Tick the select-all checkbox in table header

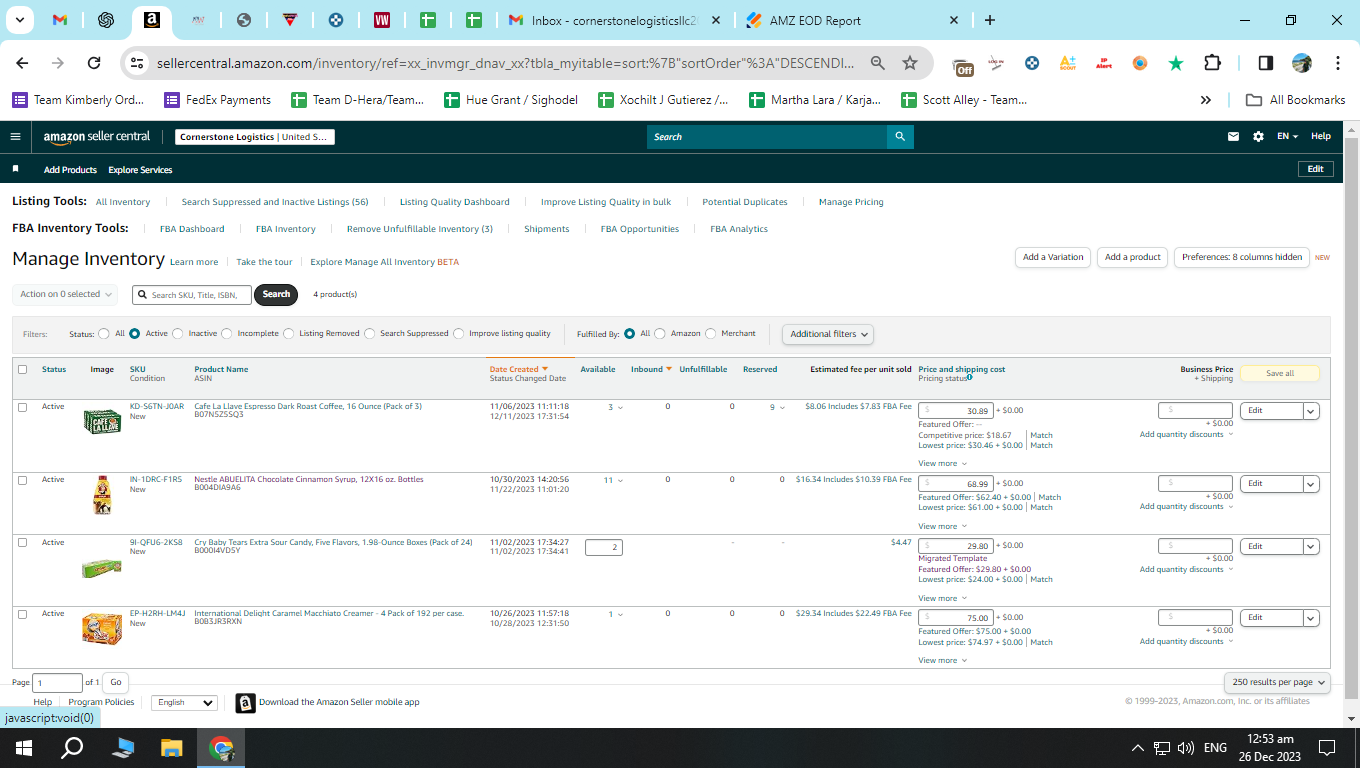[x=23, y=370]
